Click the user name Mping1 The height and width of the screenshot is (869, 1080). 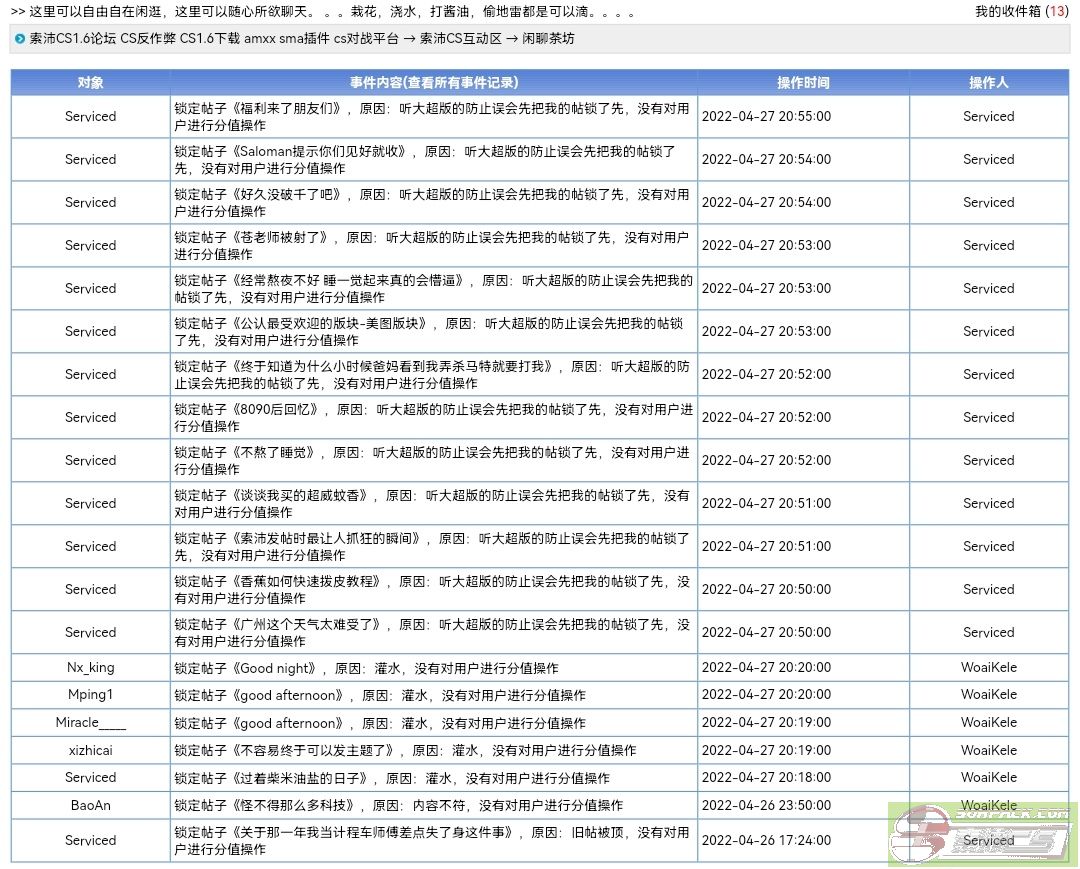90,695
